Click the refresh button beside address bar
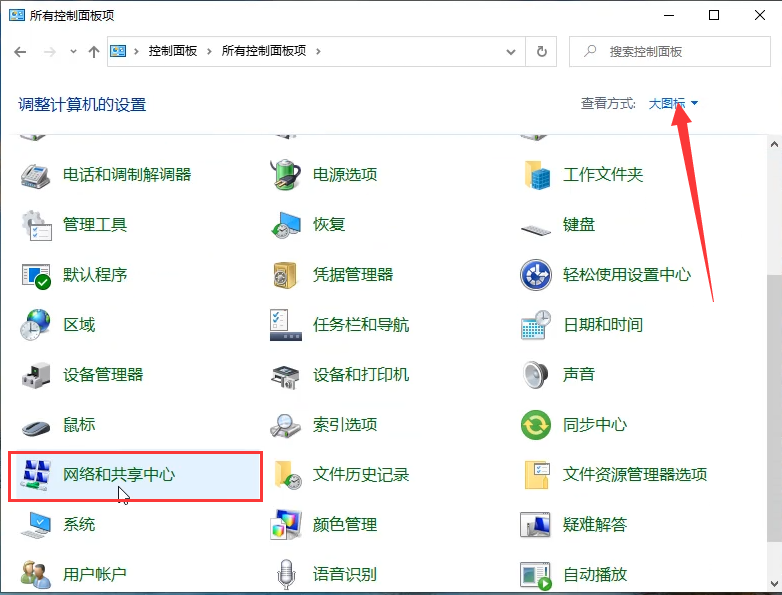 tap(542, 51)
